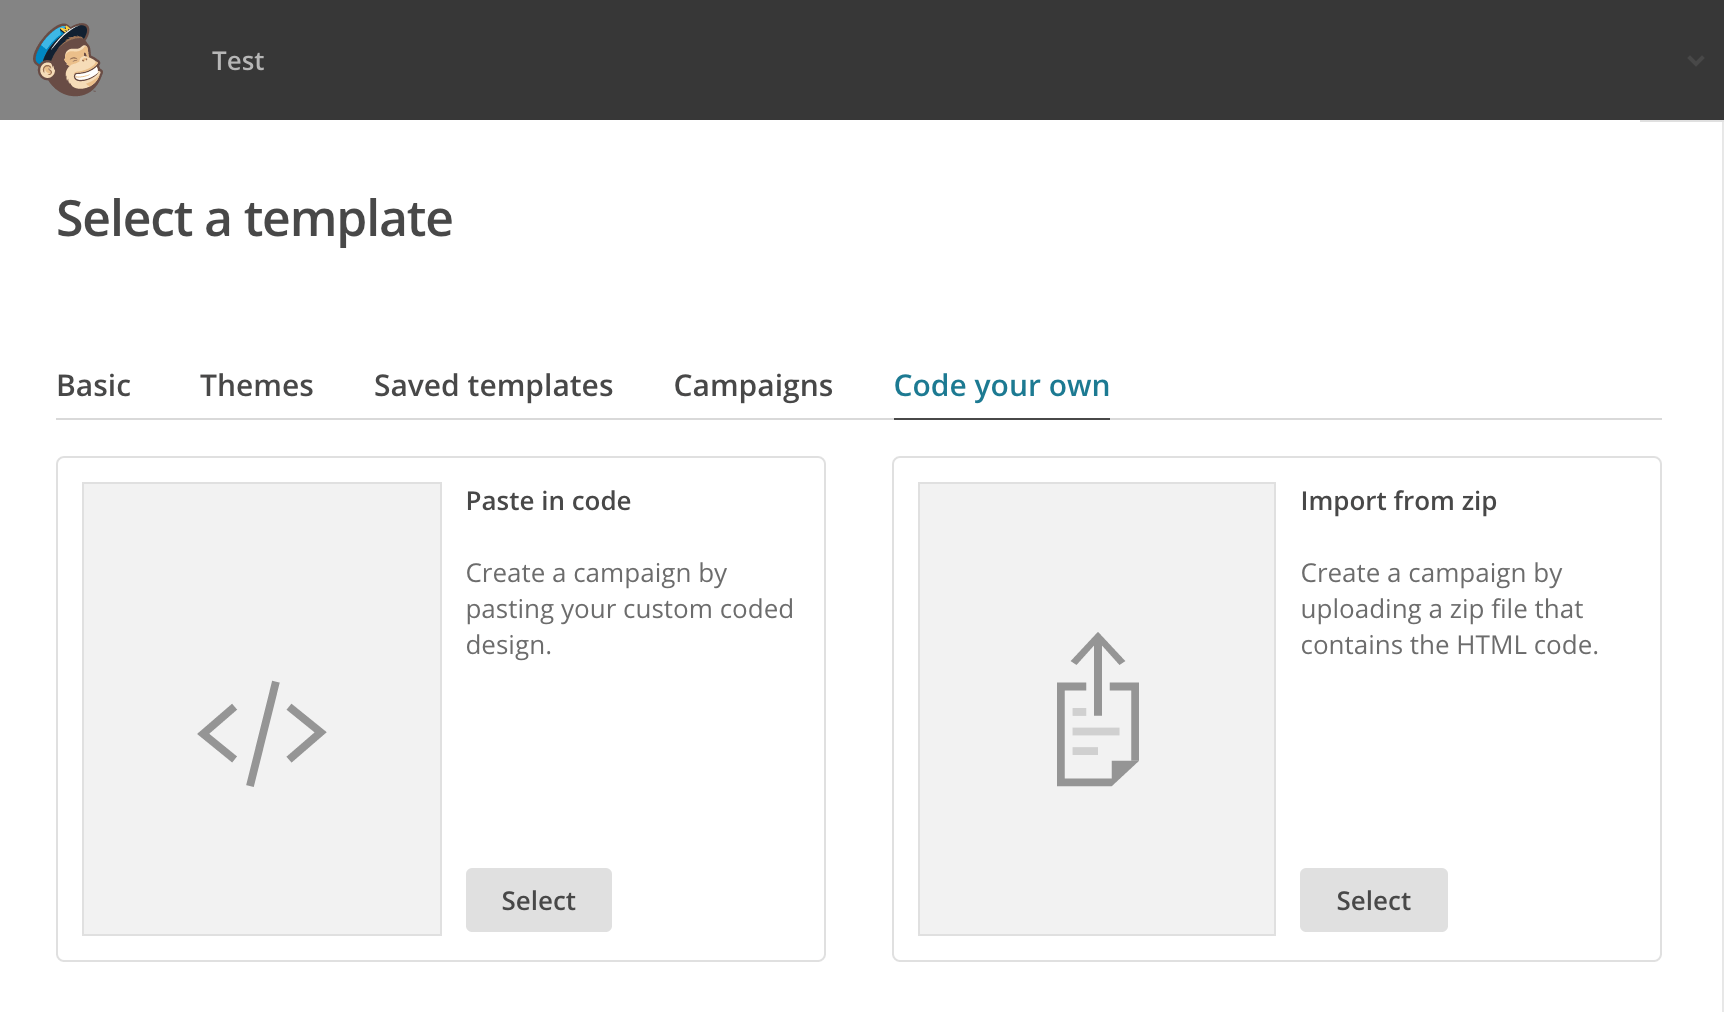Click the Select a template heading

pos(254,219)
